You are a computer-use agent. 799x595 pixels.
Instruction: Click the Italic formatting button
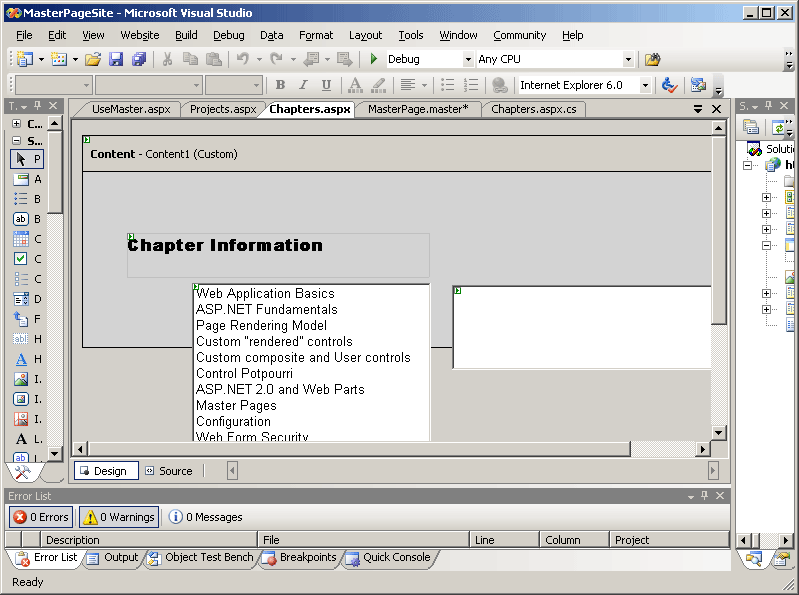point(304,86)
